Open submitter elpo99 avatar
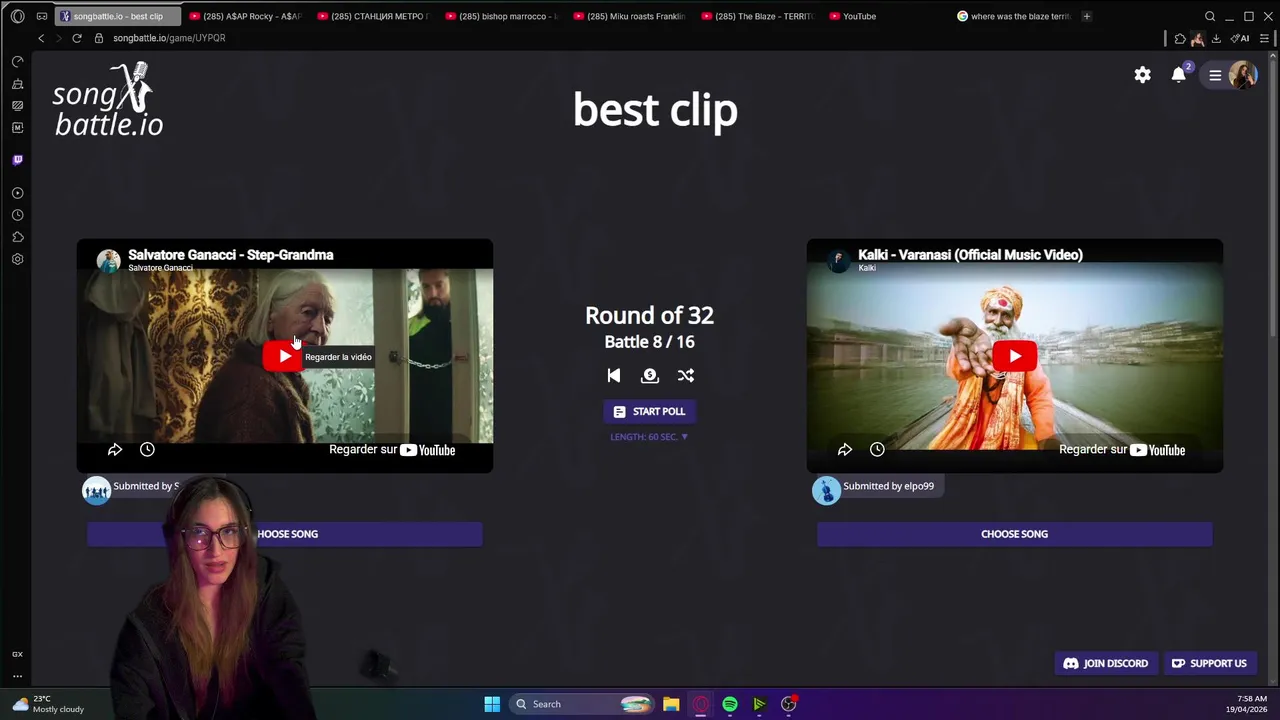Screen dimensions: 1280x720 (826, 490)
